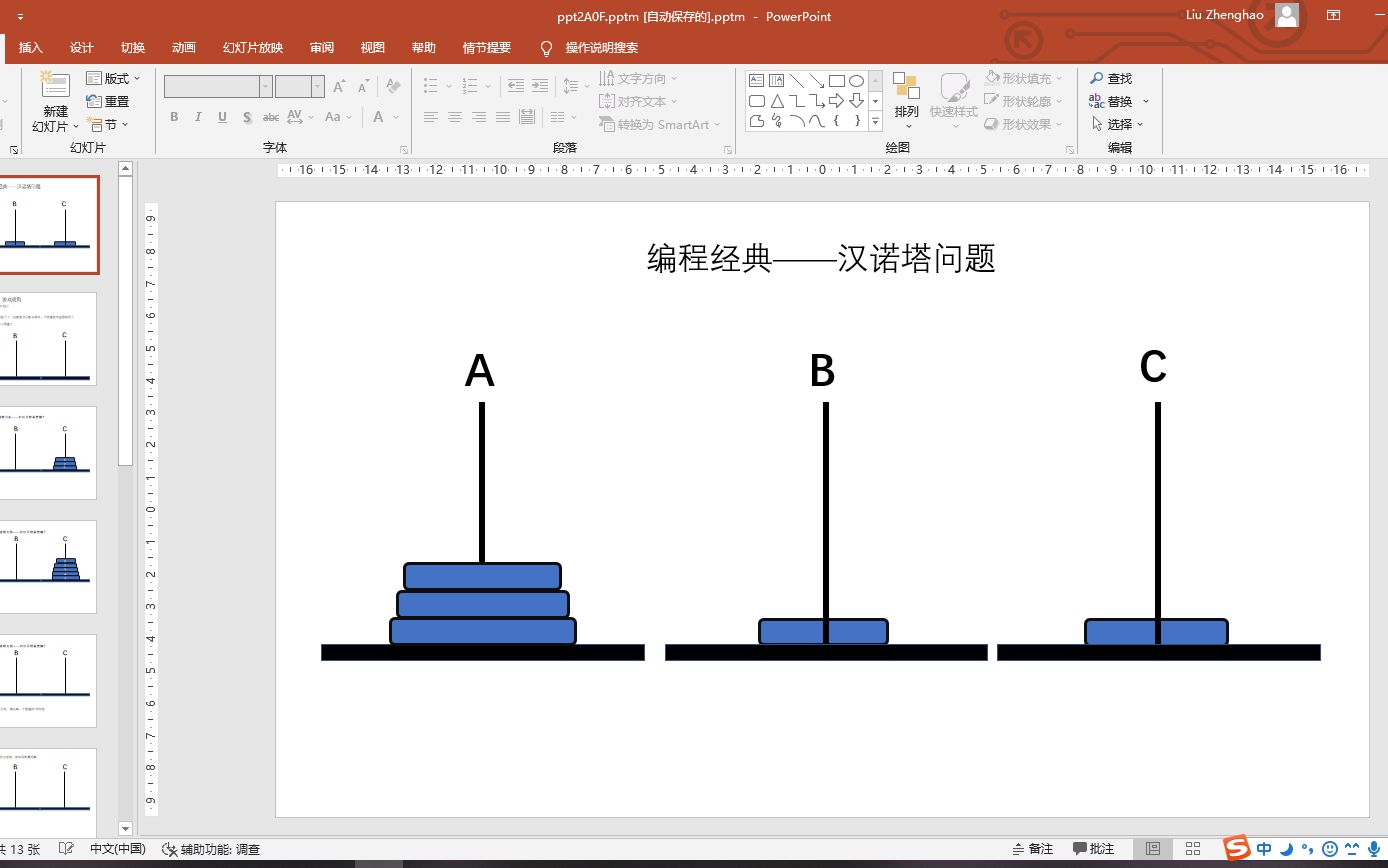1388x868 pixels.
Task: Click the Comments (批注) button in status bar
Action: [1094, 849]
